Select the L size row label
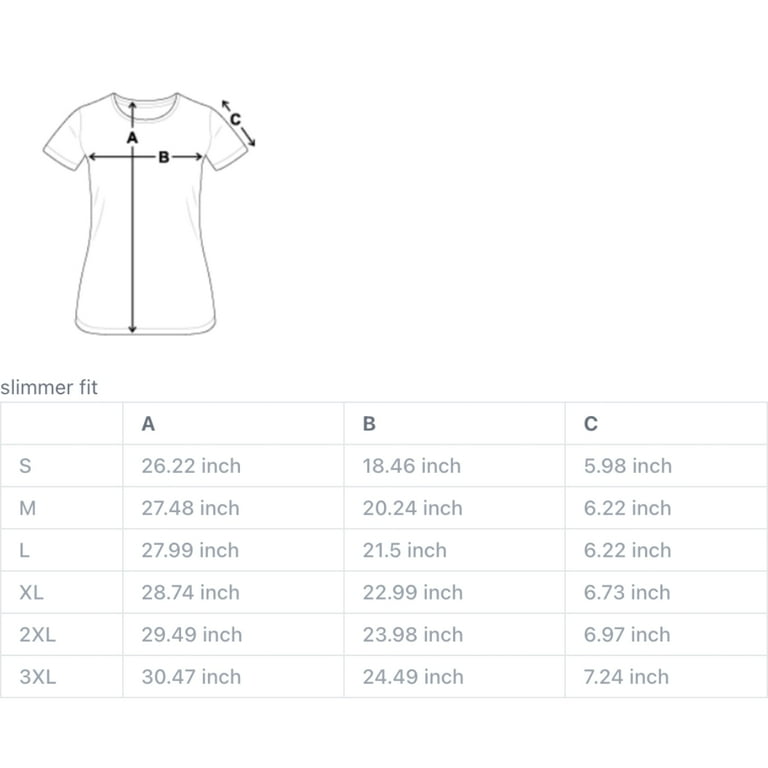The image size is (768, 768). [x=24, y=550]
